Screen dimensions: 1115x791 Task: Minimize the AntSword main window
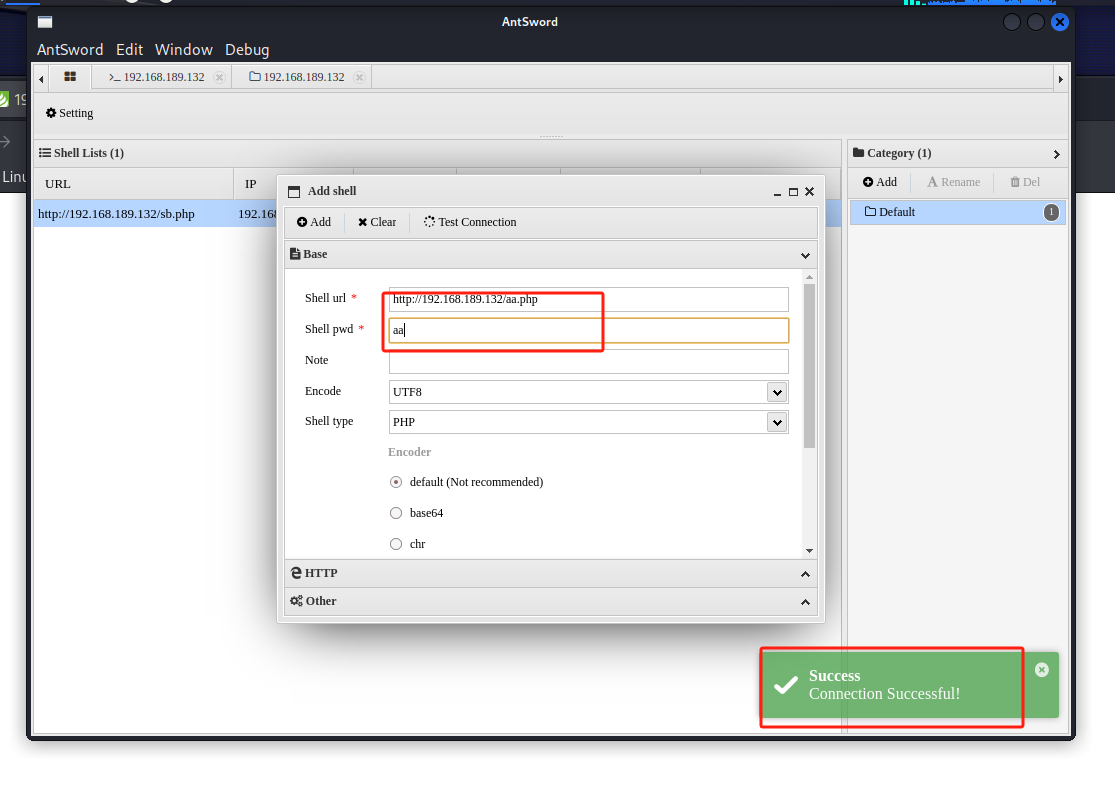1012,22
